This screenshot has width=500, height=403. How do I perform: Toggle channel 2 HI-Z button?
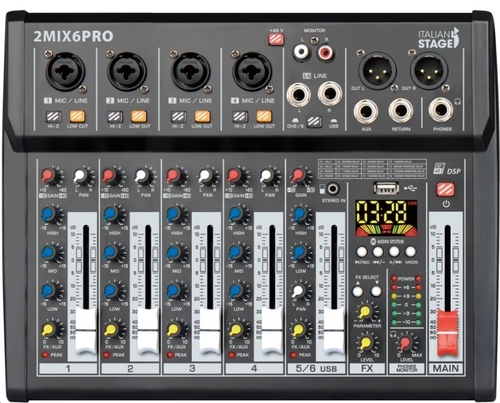click(115, 117)
